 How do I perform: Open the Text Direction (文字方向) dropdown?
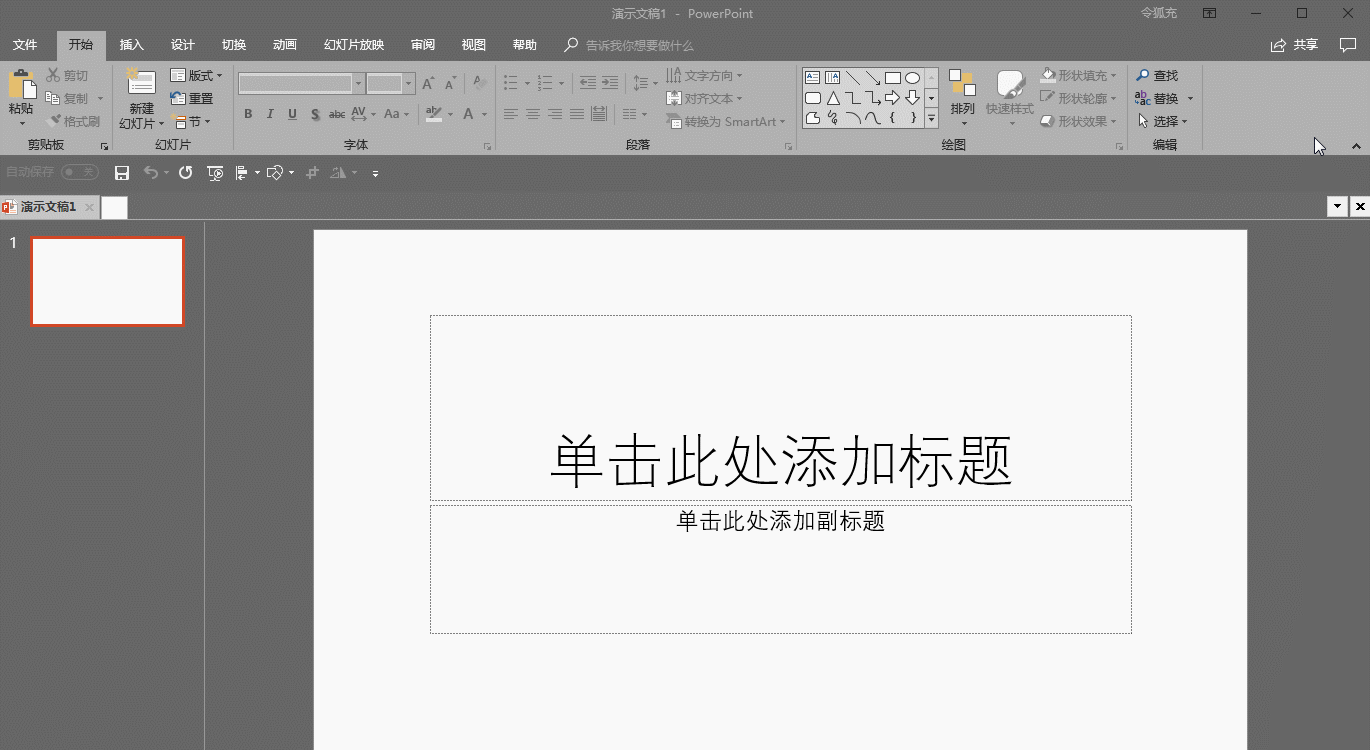(707, 74)
